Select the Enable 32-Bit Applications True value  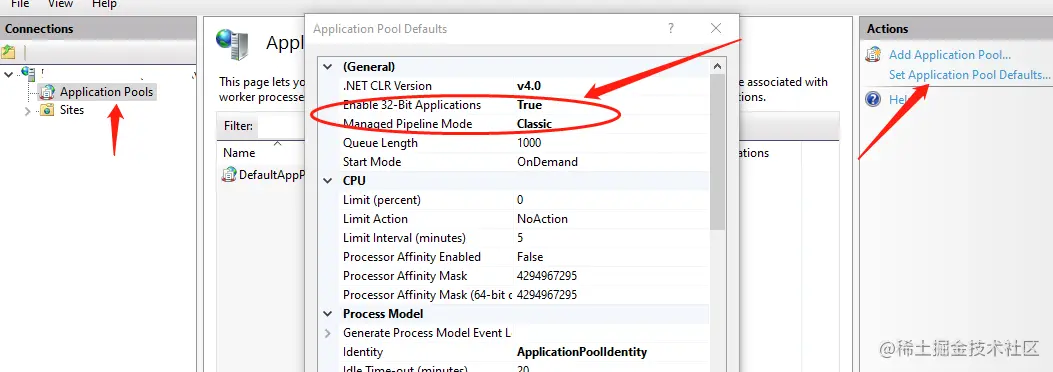(x=529, y=105)
